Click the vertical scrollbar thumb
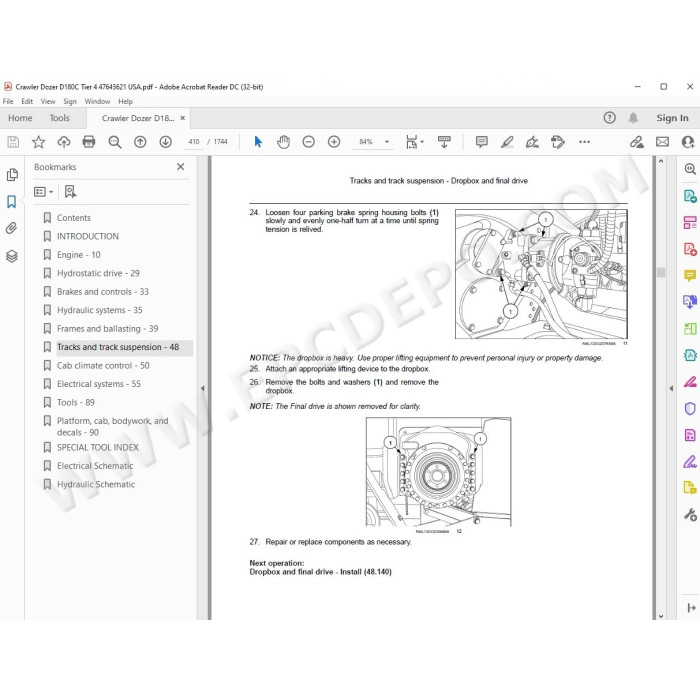This screenshot has width=700, height=700. tap(661, 272)
